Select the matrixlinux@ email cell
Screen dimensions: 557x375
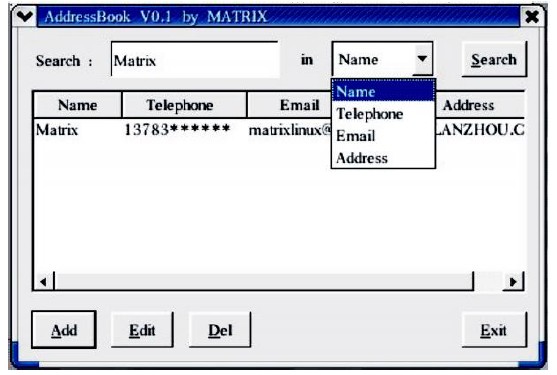290,130
